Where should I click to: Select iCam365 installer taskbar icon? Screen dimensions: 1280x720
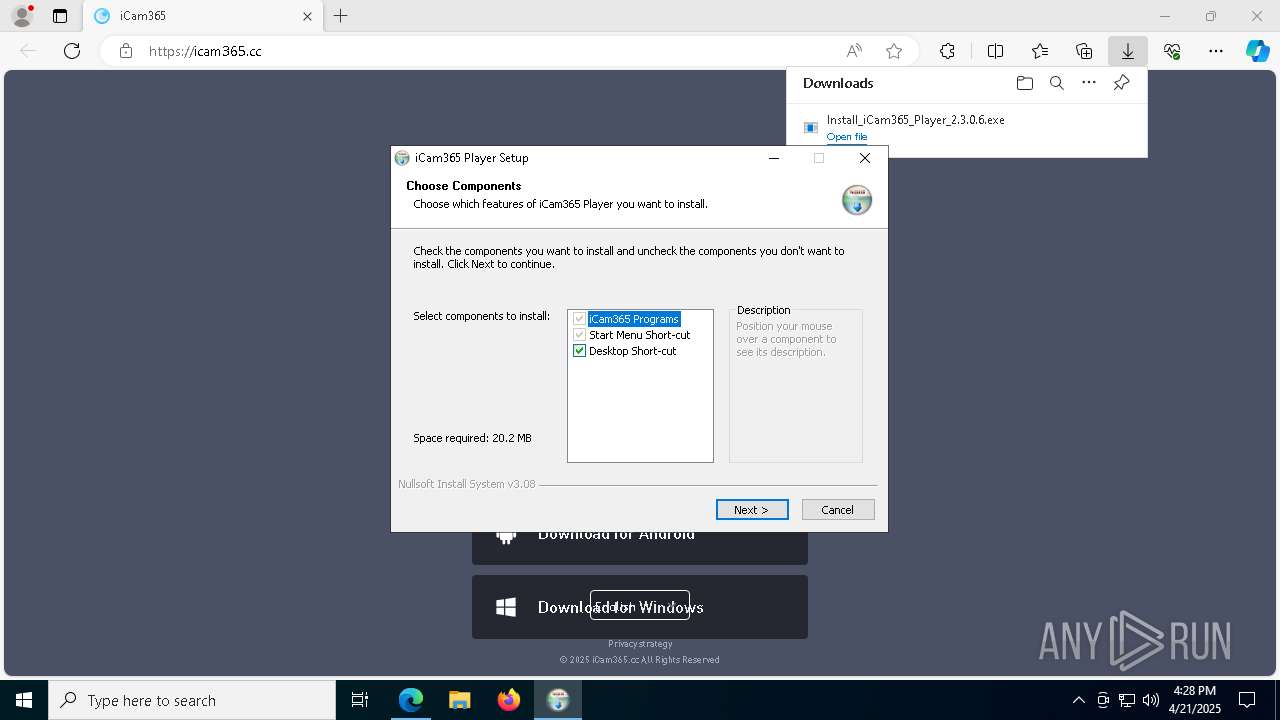[x=558, y=700]
